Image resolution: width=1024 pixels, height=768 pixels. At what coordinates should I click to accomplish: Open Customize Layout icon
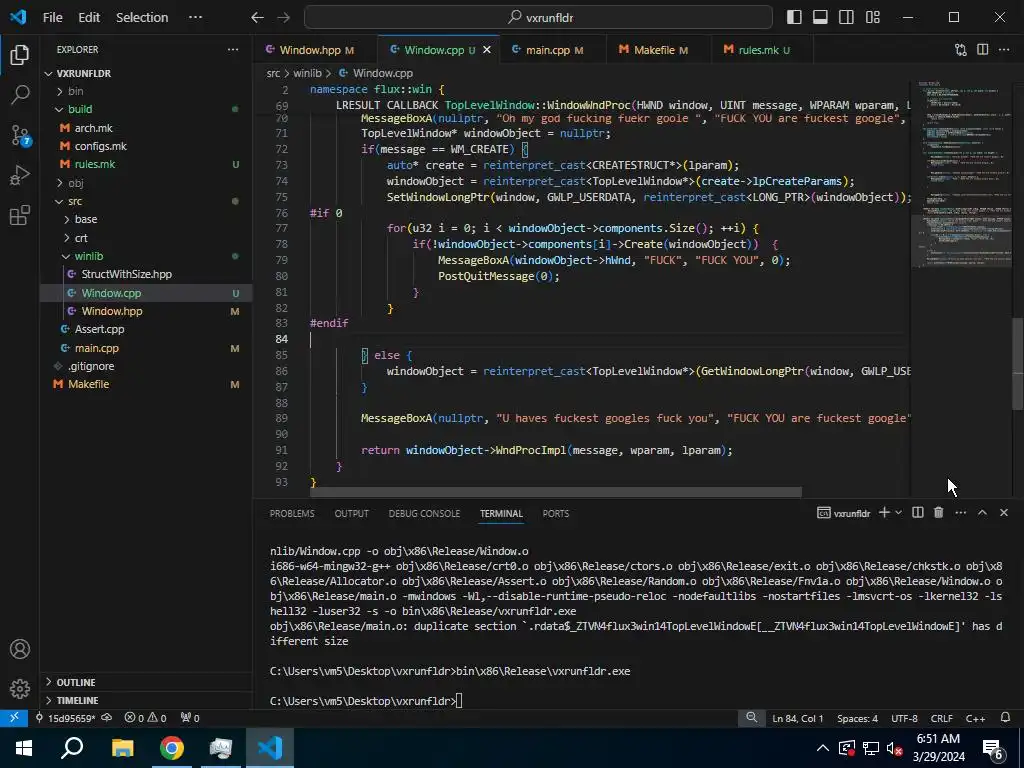click(x=872, y=18)
